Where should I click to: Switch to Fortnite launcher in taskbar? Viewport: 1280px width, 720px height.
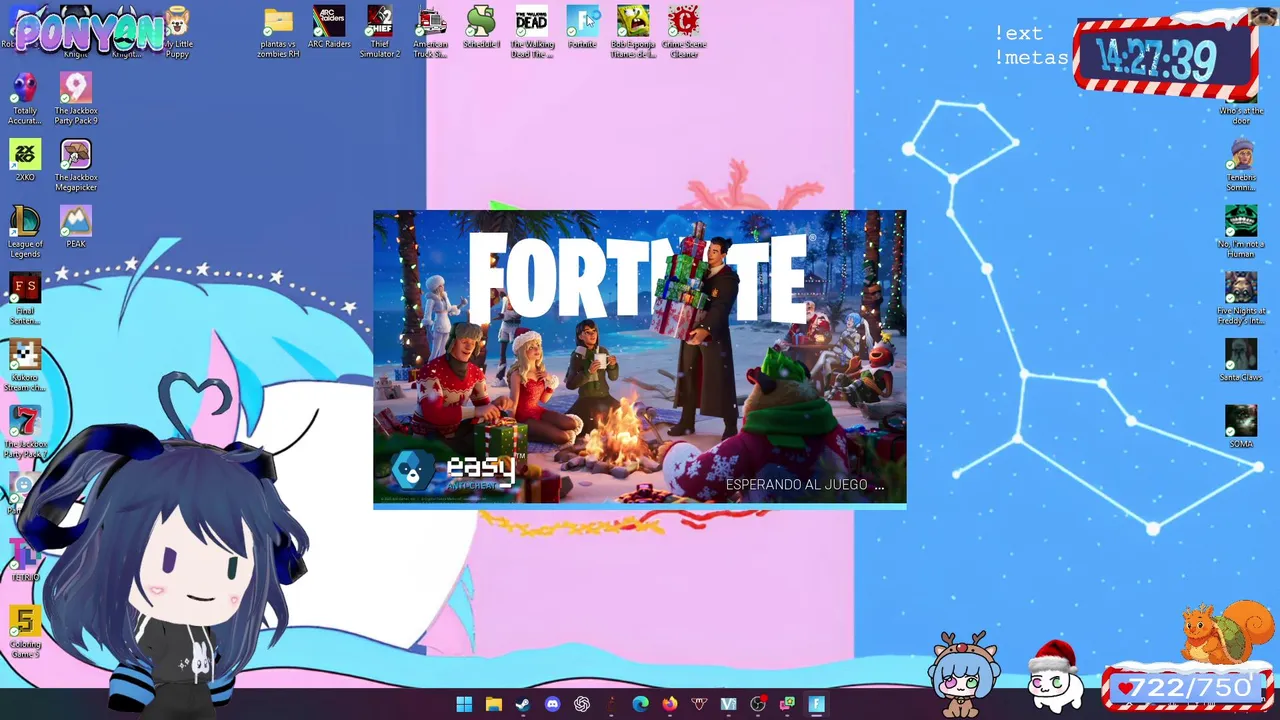(x=817, y=704)
